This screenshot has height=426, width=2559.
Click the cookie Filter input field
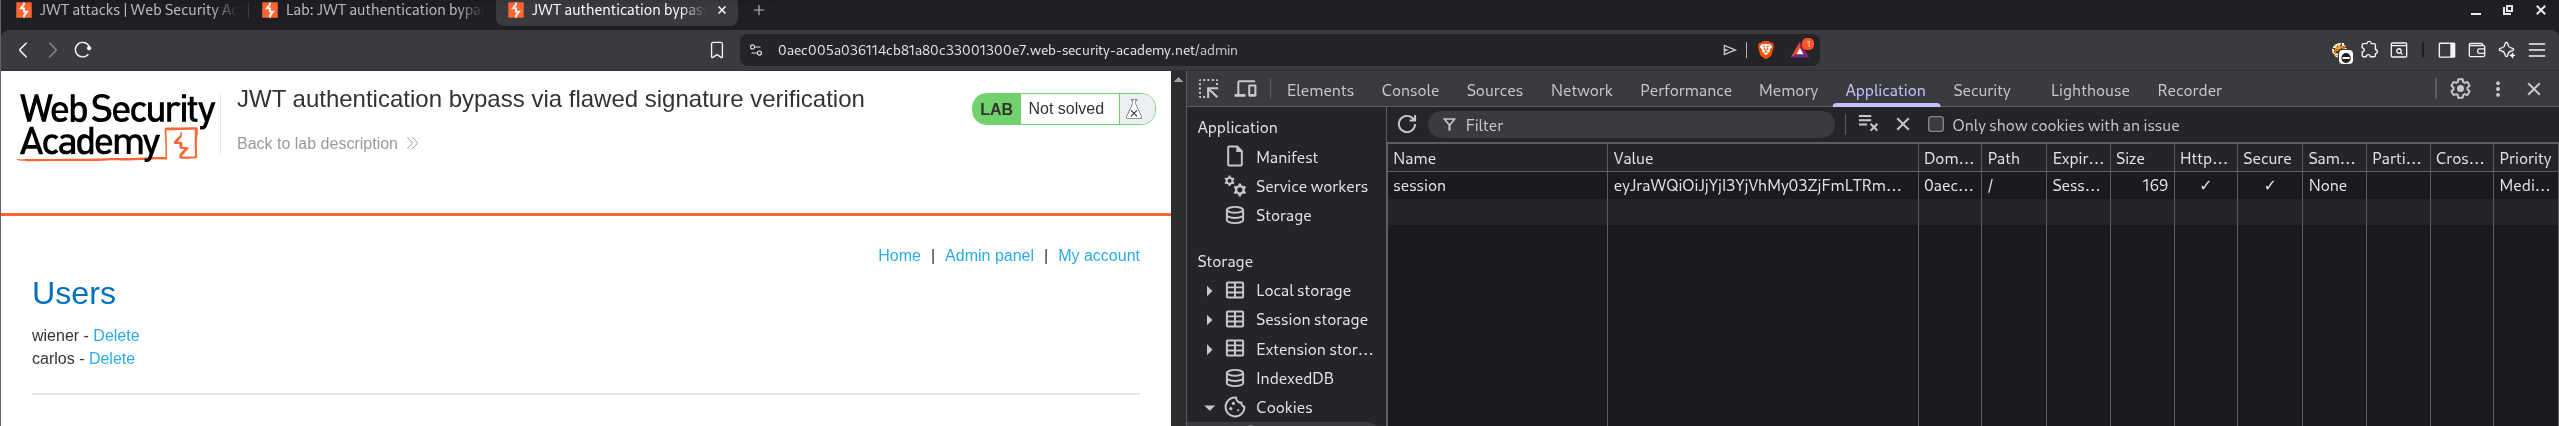[x=1640, y=125]
